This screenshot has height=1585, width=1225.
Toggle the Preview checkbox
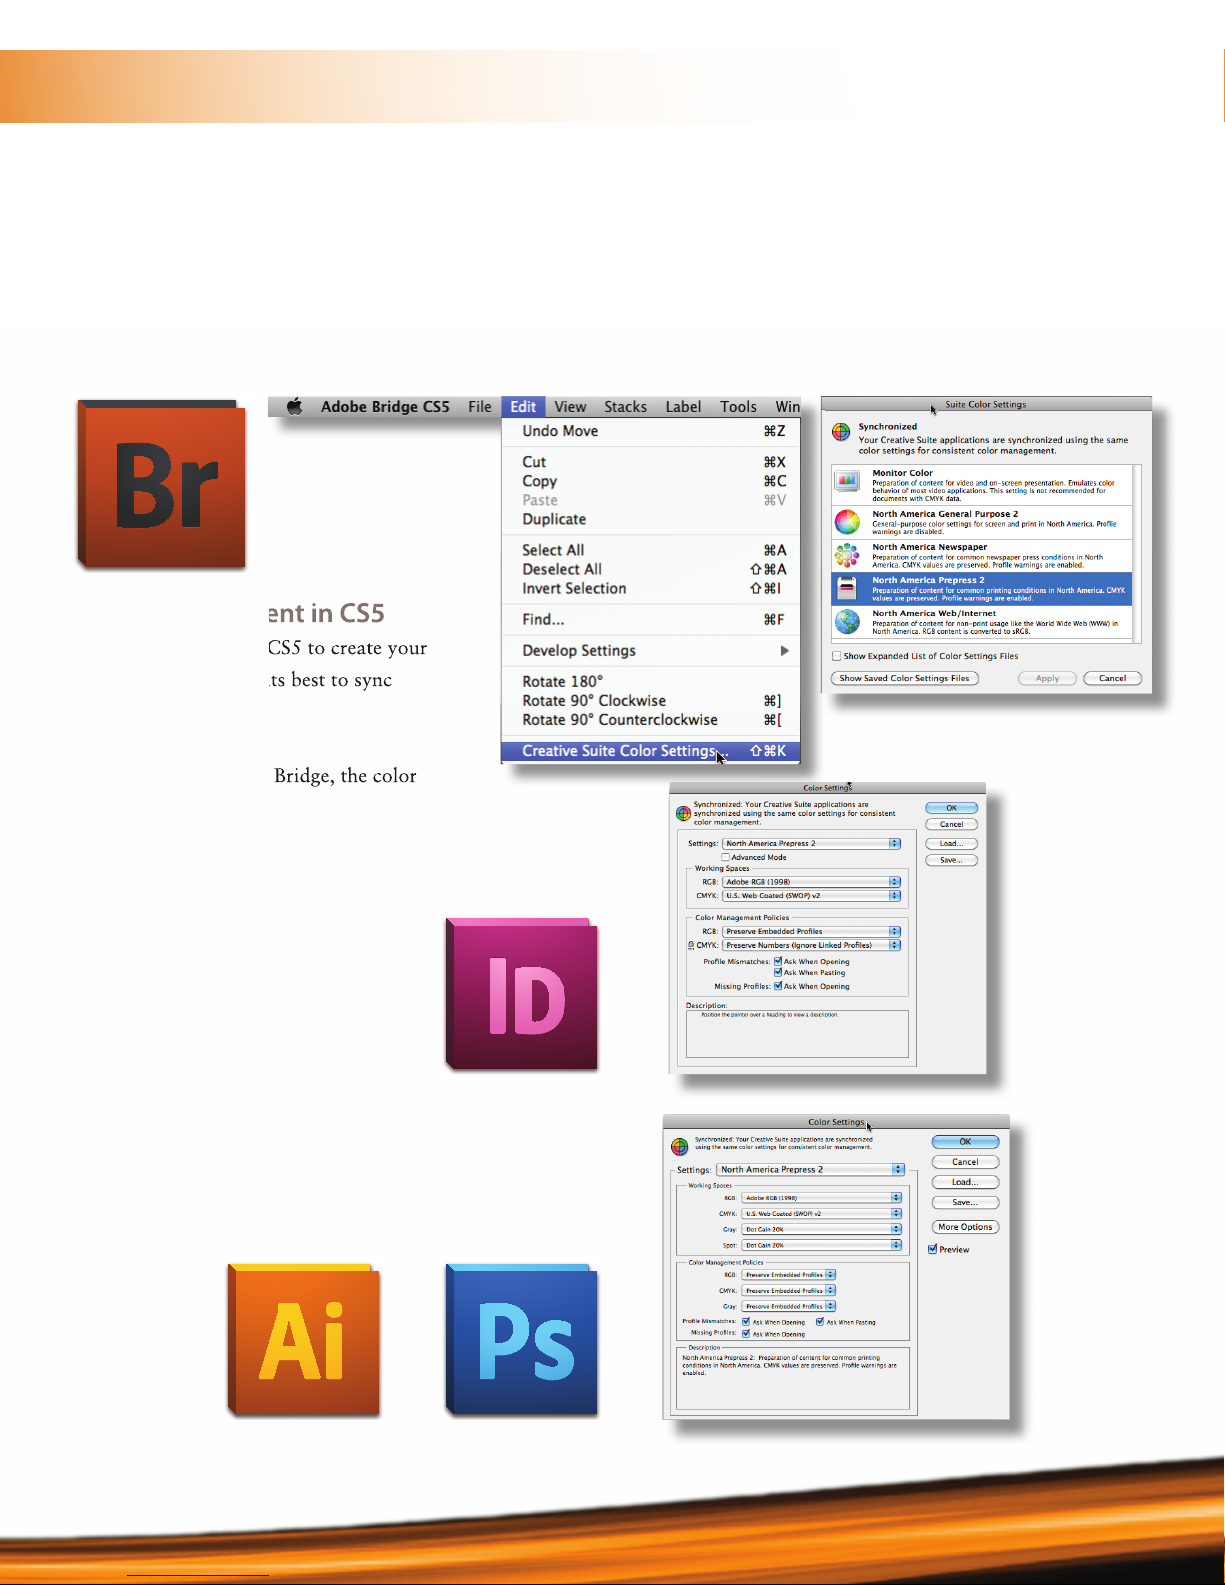click(933, 1249)
